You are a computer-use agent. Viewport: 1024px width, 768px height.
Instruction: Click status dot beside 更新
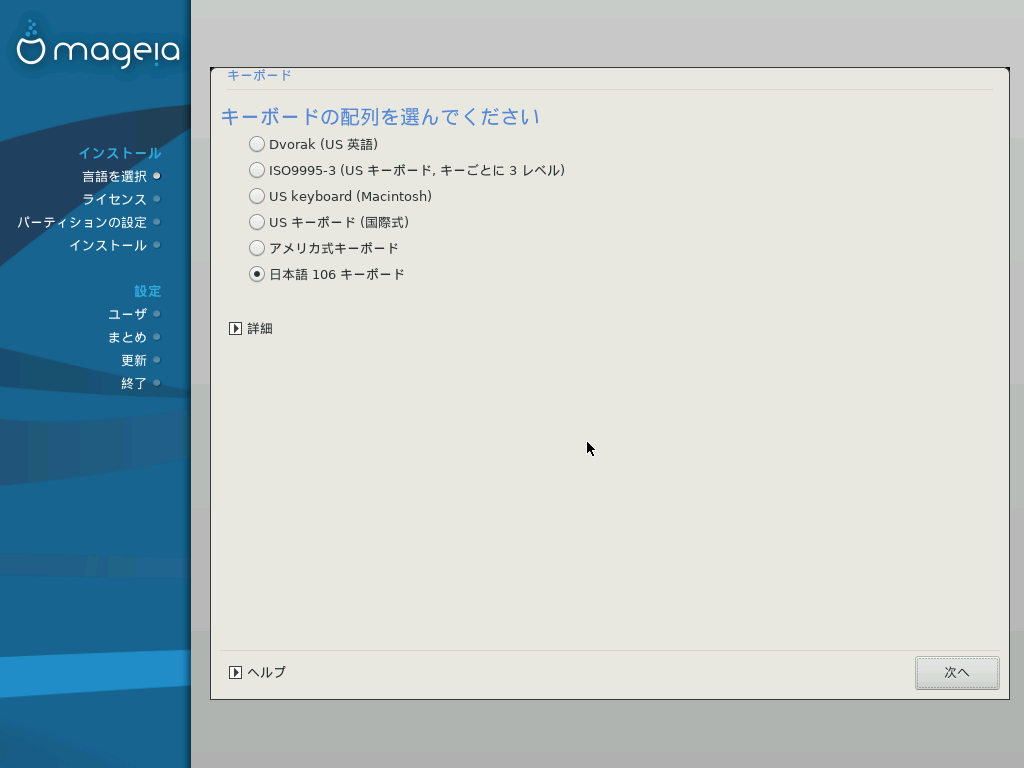pyautogui.click(x=157, y=360)
